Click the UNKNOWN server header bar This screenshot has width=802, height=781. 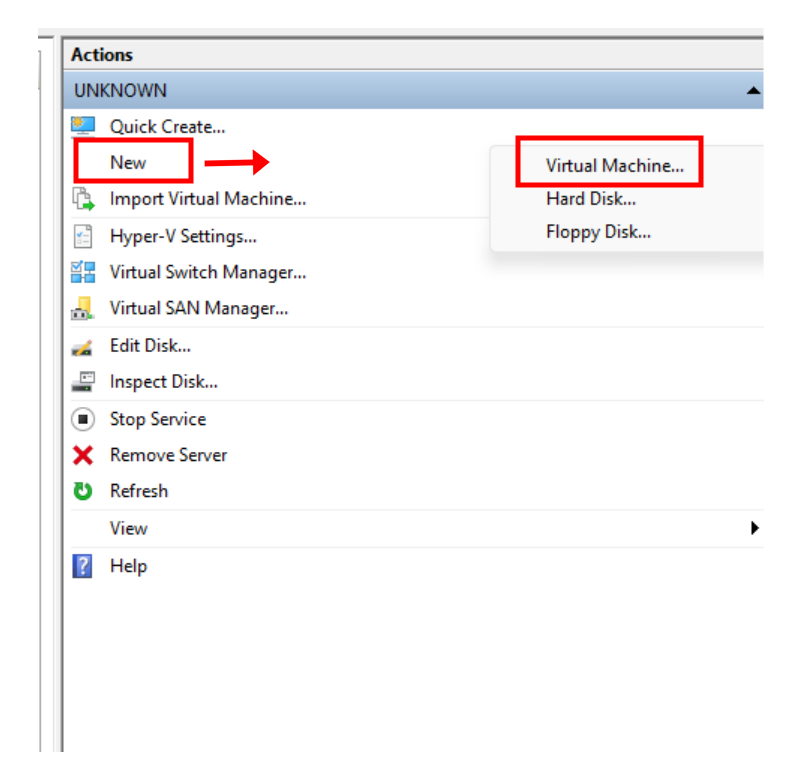(400, 91)
